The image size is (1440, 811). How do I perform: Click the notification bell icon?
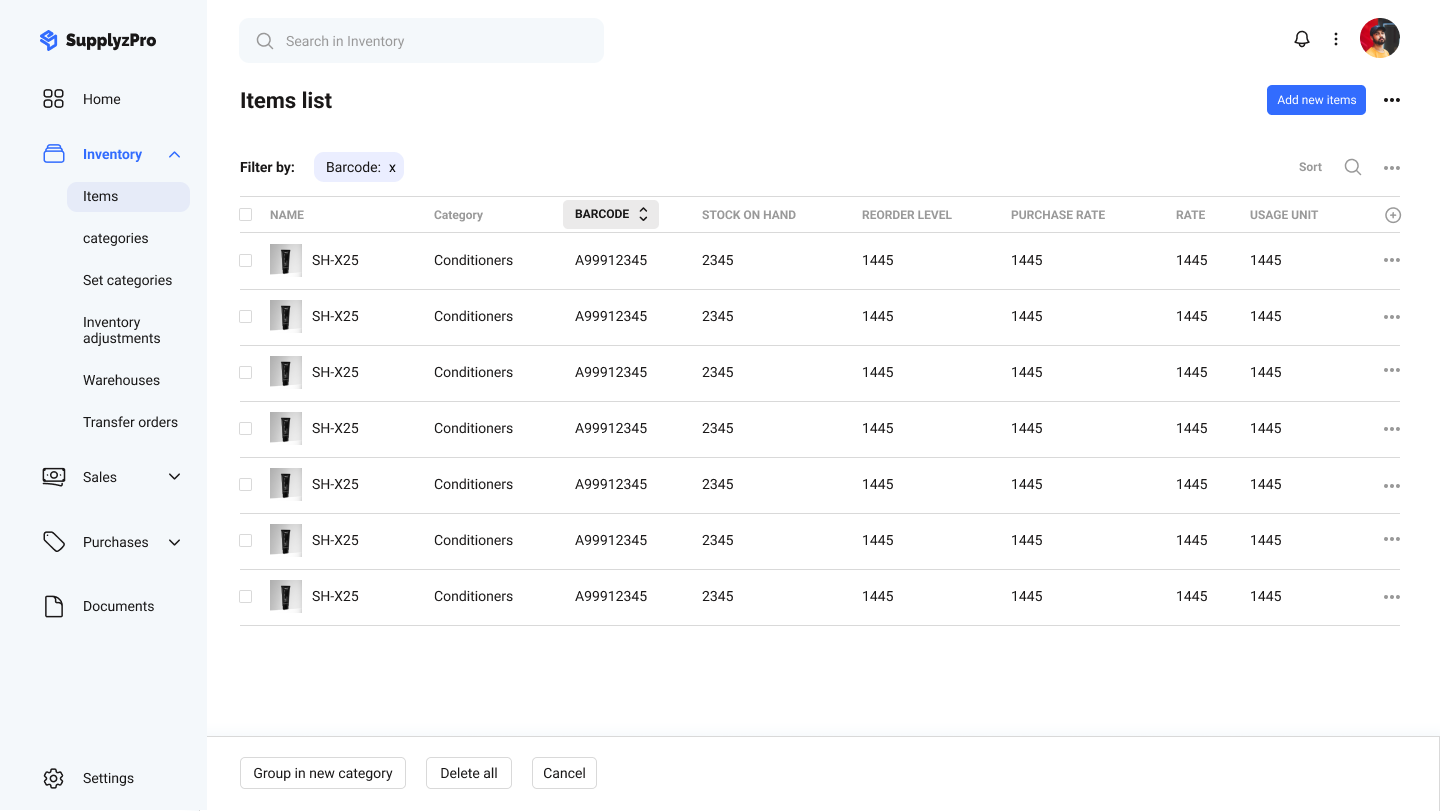[x=1301, y=39]
